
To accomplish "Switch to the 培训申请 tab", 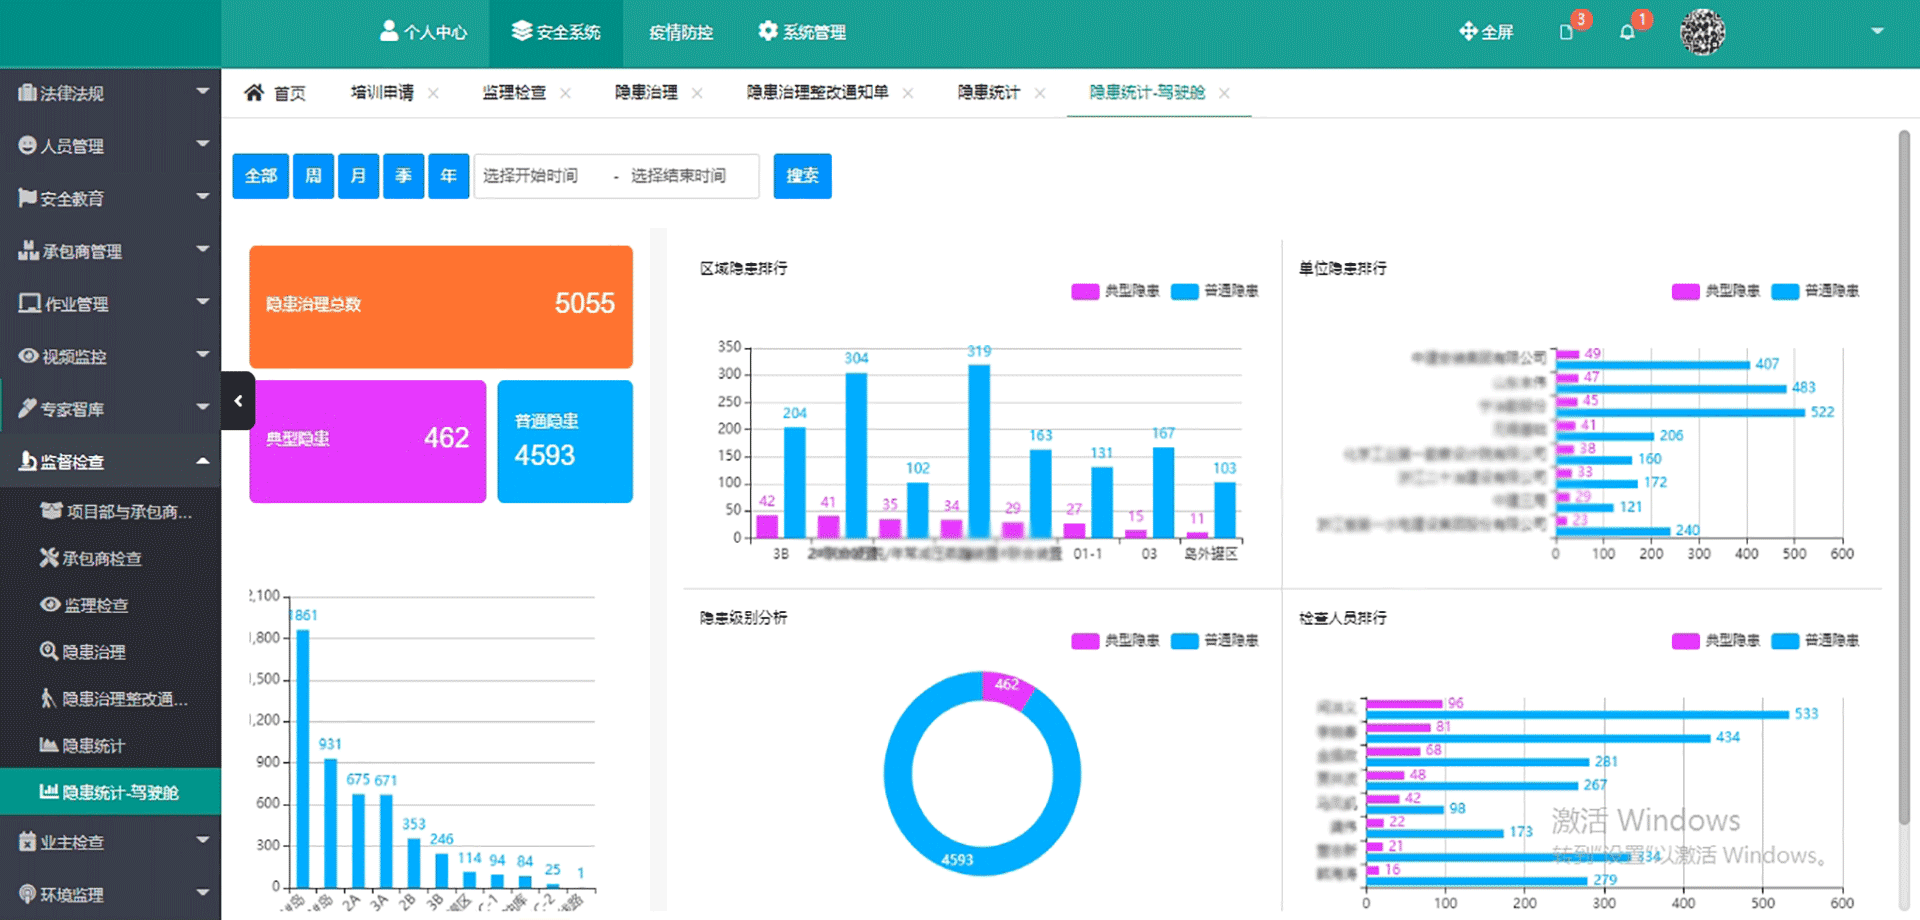I will [382, 93].
